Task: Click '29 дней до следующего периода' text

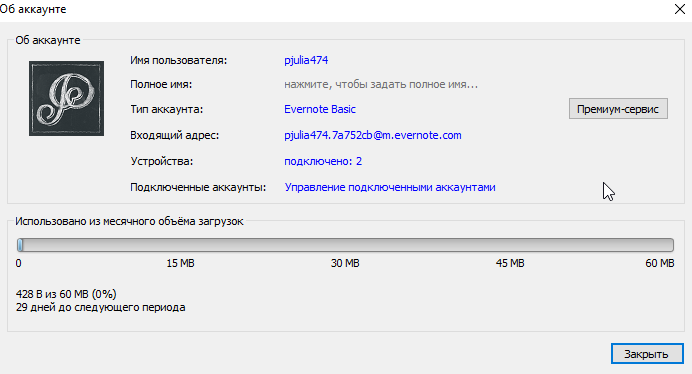Action: click(x=101, y=307)
